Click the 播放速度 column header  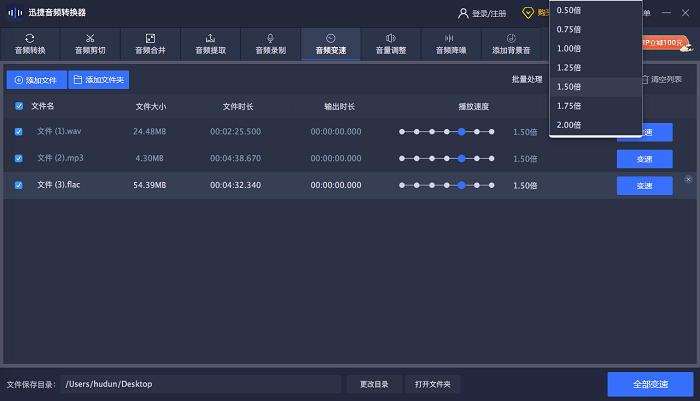click(x=474, y=107)
